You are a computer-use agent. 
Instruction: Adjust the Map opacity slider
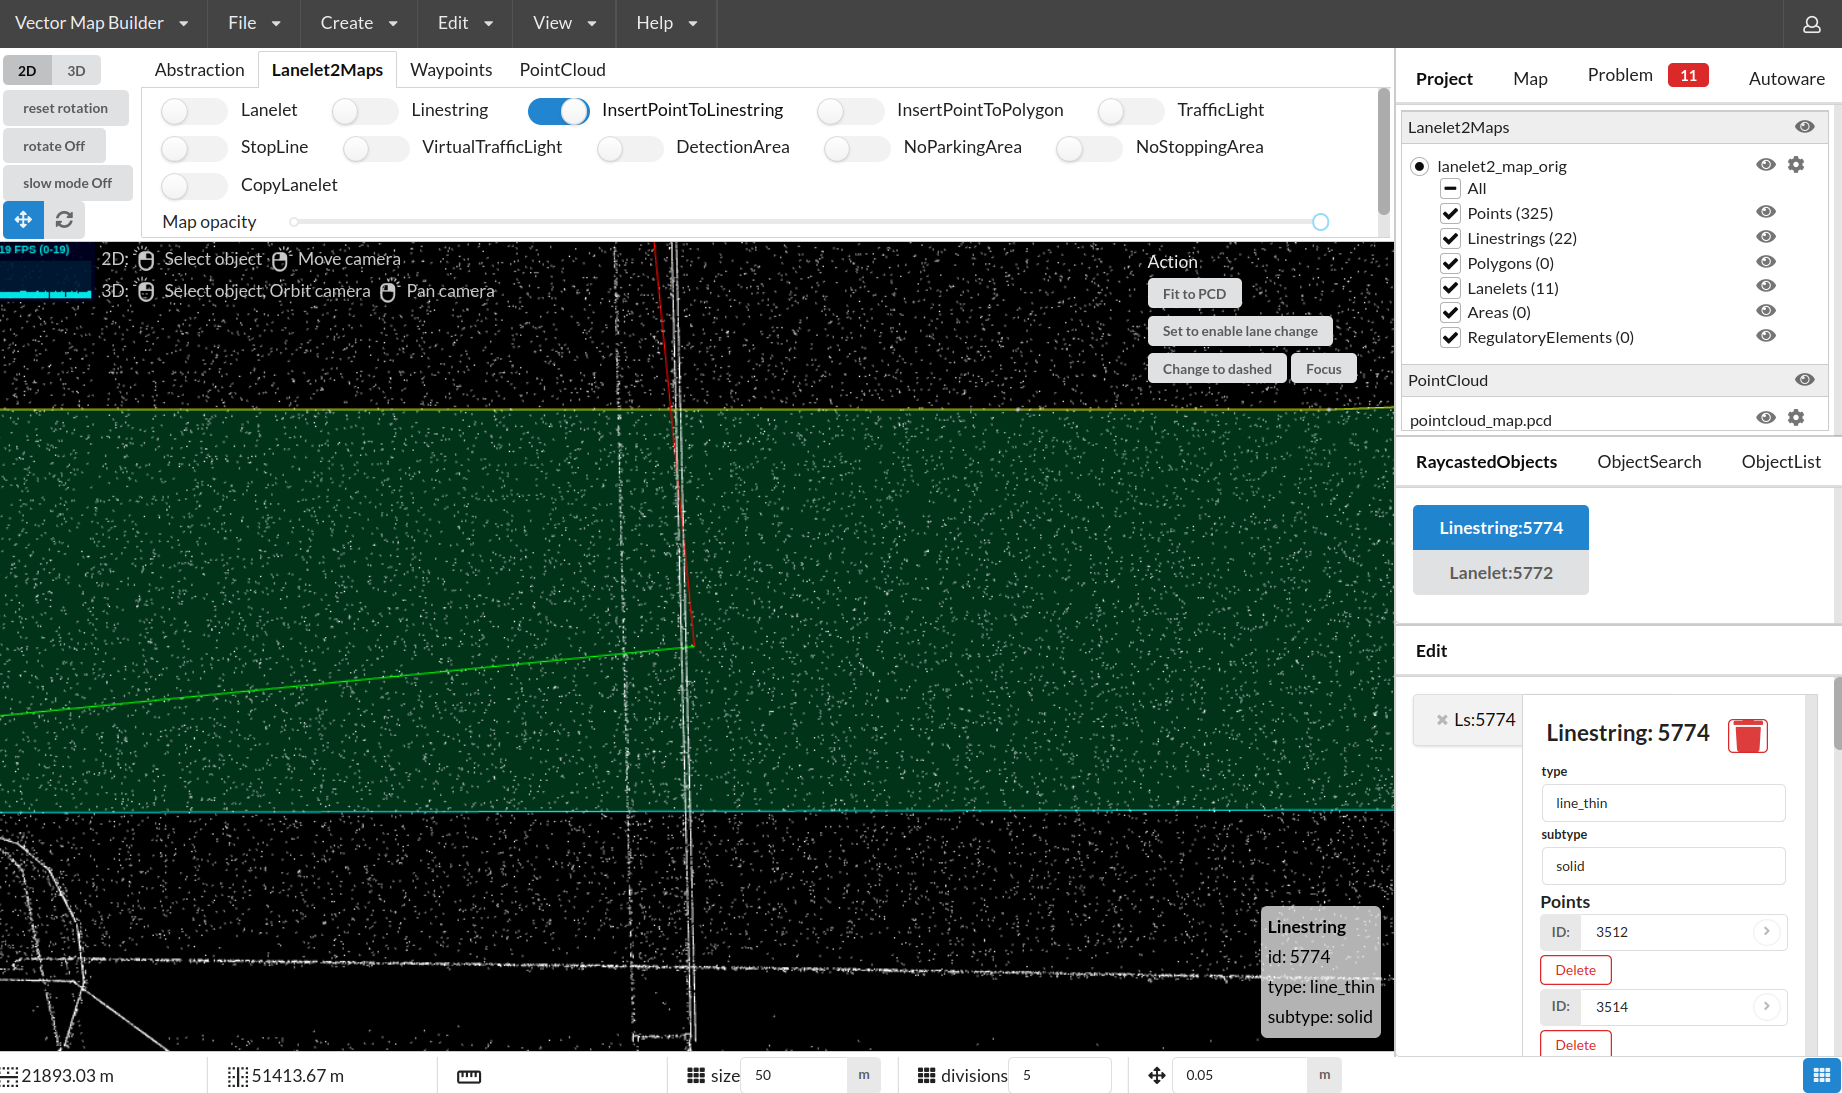(1320, 221)
